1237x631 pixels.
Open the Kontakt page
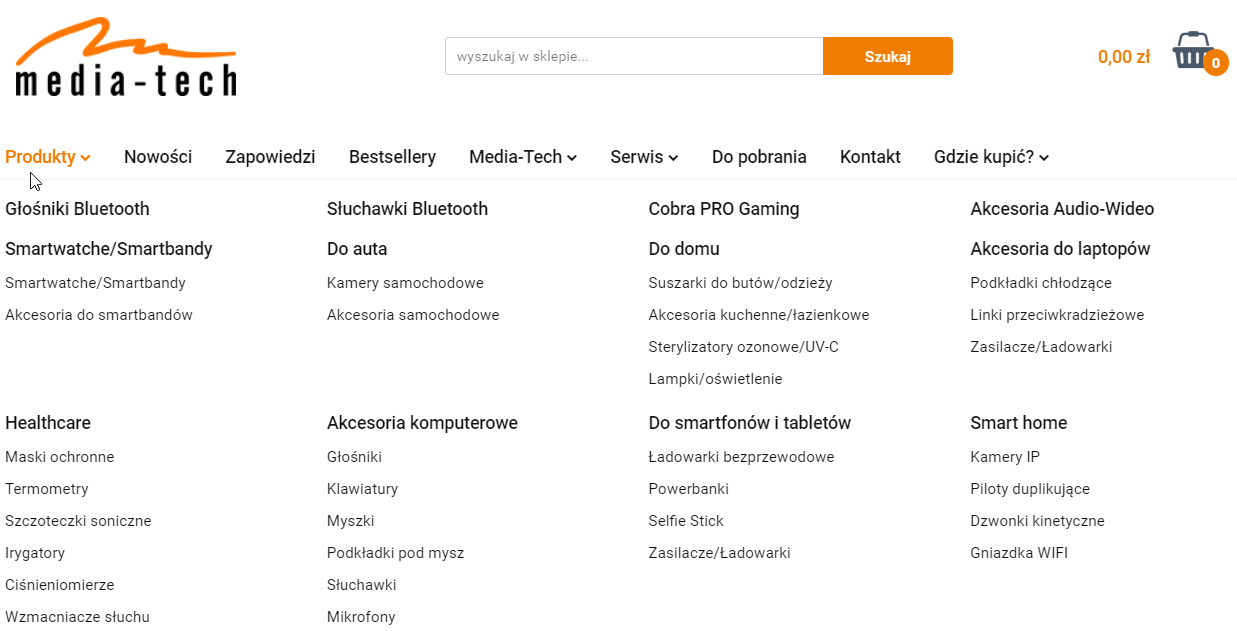pos(870,157)
